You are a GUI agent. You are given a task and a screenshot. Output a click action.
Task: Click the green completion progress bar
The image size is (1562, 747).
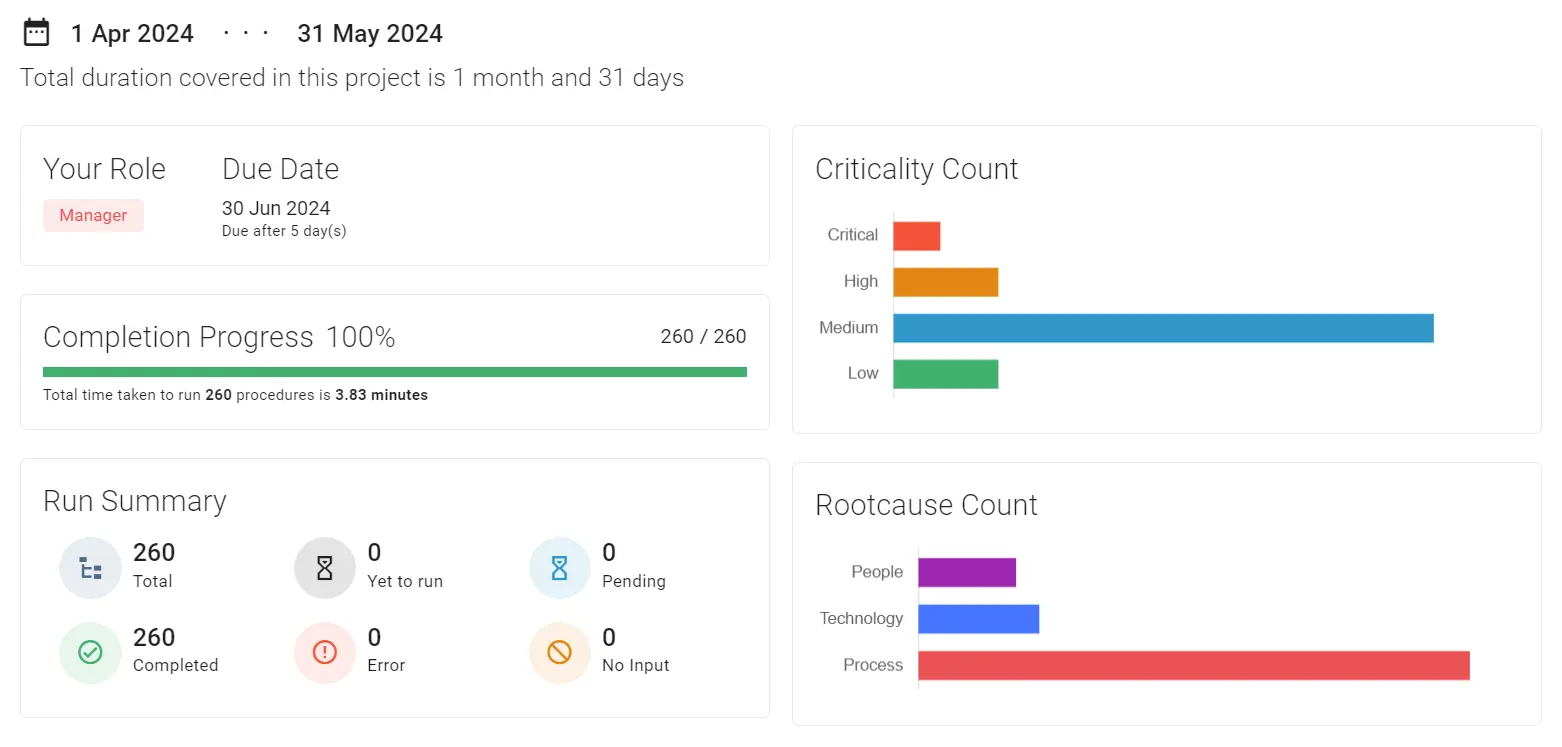(394, 372)
